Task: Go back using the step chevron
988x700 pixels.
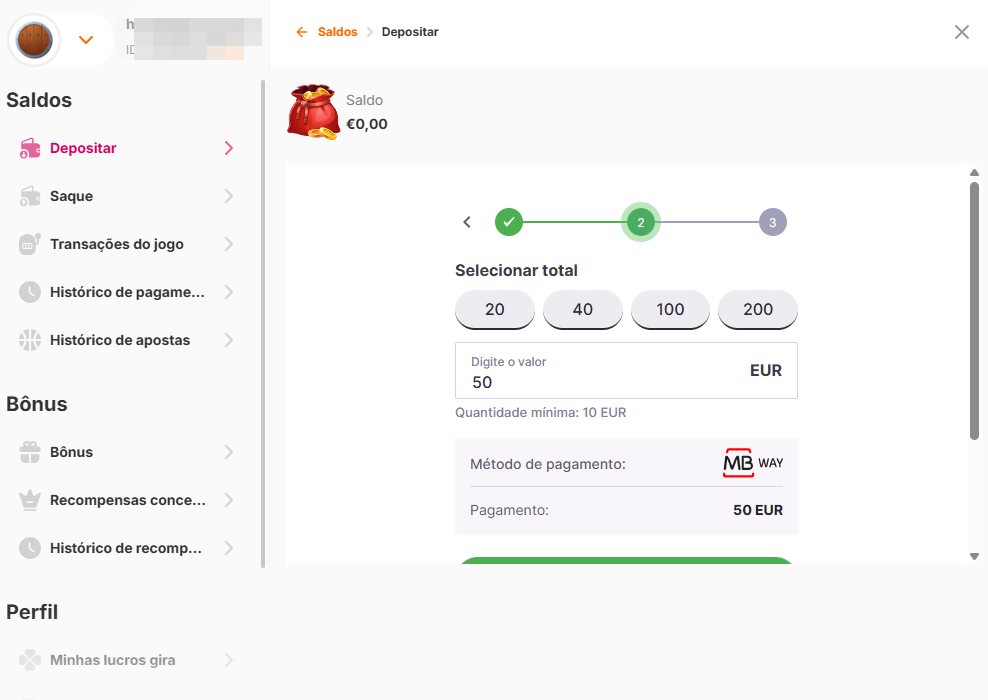Action: coord(467,222)
